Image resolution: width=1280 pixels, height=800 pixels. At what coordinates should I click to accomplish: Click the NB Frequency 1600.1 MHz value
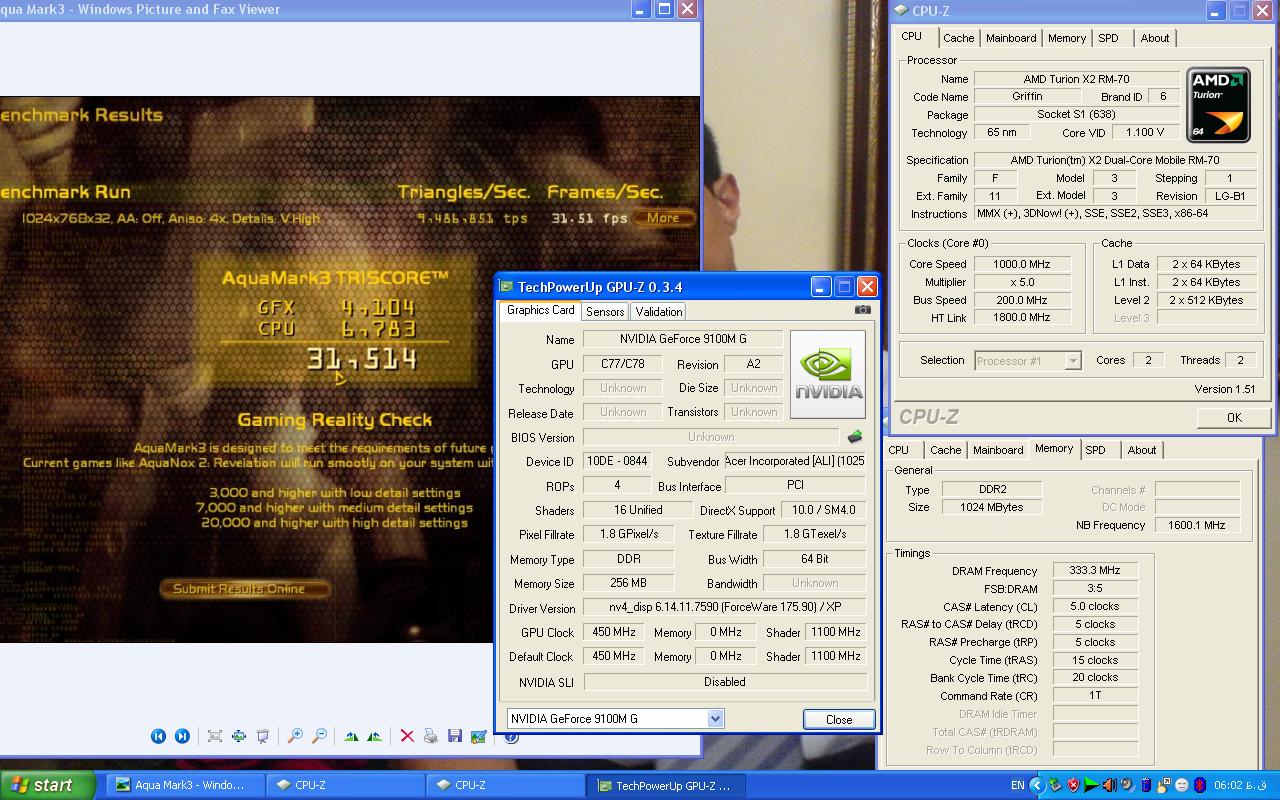coord(1197,525)
